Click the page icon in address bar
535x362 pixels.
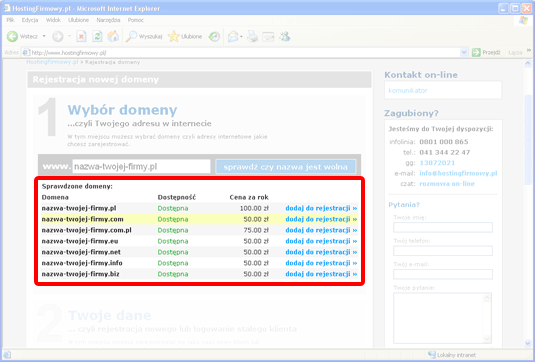26,53
